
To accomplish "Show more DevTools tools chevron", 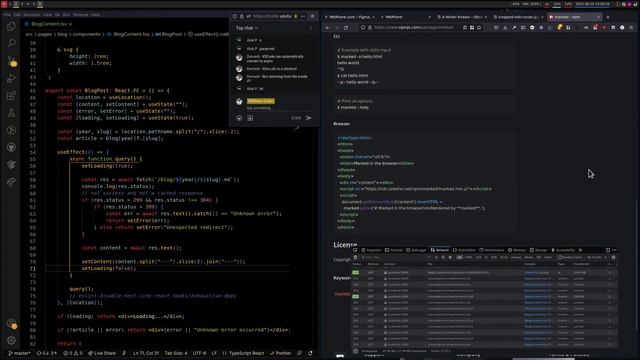I will tap(580, 250).
